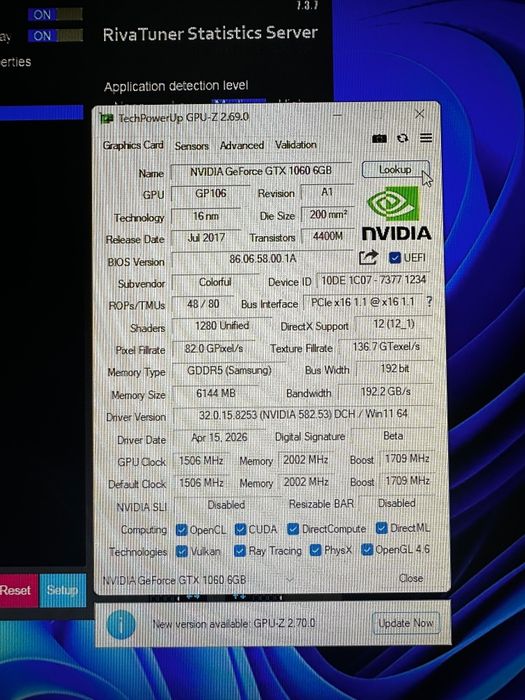Toggle the Ray Tracing checkbox
The image size is (525, 700).
click(240, 551)
